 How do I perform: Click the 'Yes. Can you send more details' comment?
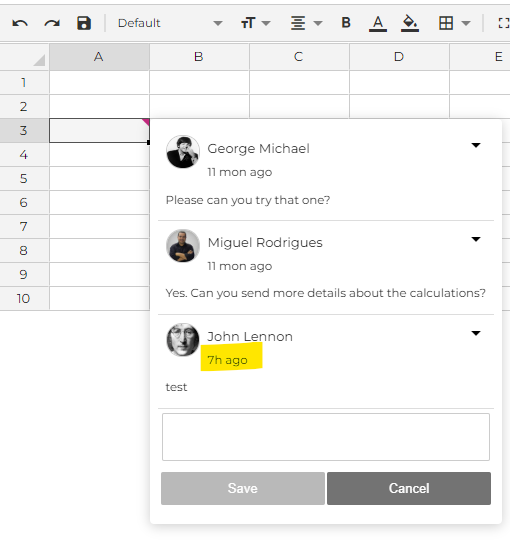pos(325,293)
